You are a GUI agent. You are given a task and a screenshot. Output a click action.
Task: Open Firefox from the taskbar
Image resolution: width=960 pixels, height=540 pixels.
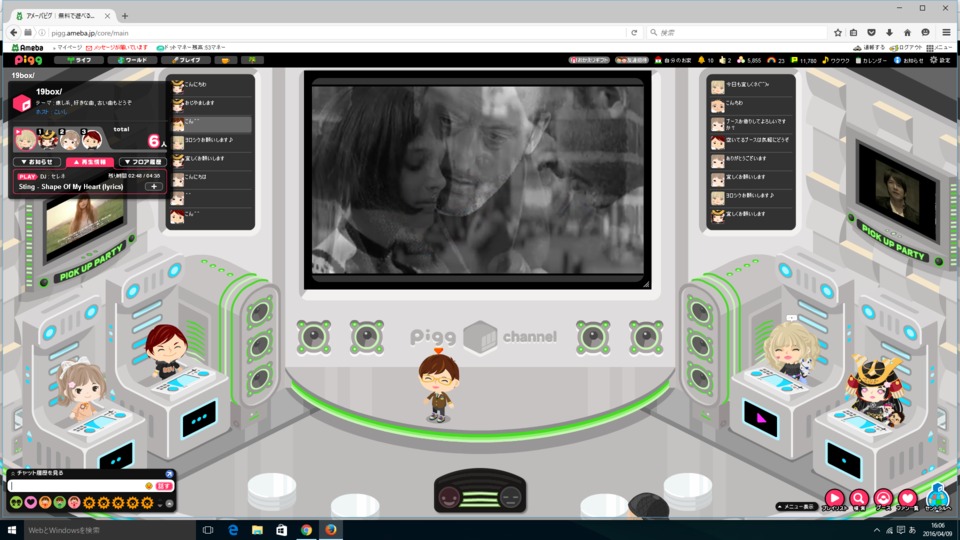coord(331,530)
